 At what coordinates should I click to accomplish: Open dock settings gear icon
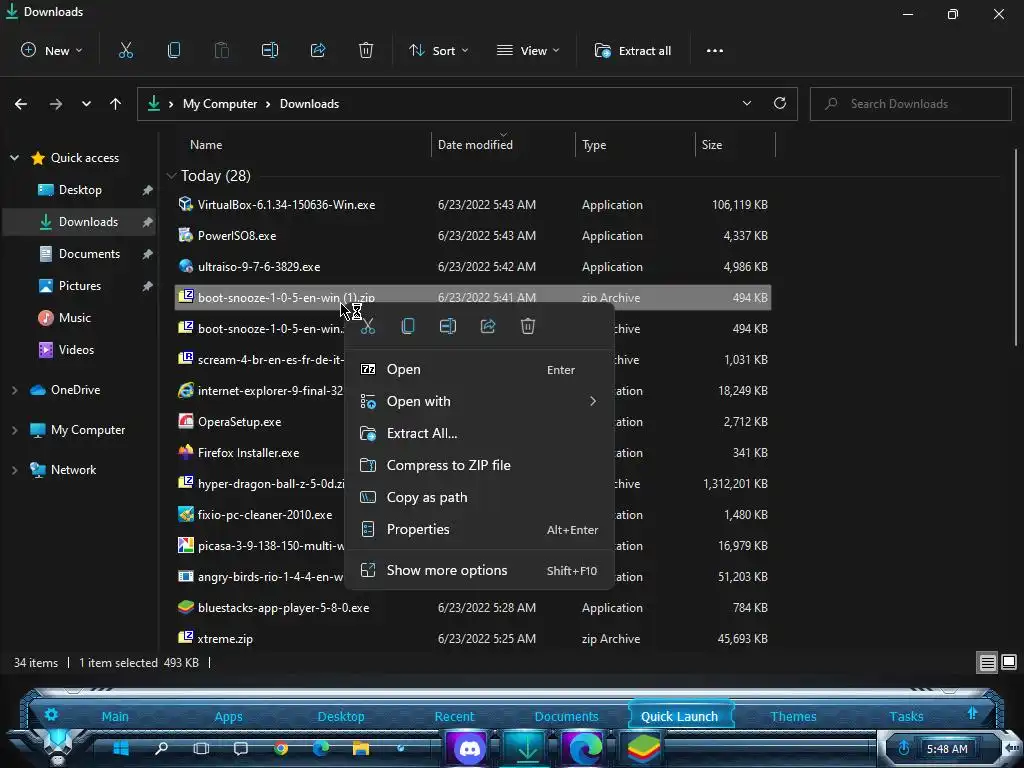(52, 714)
